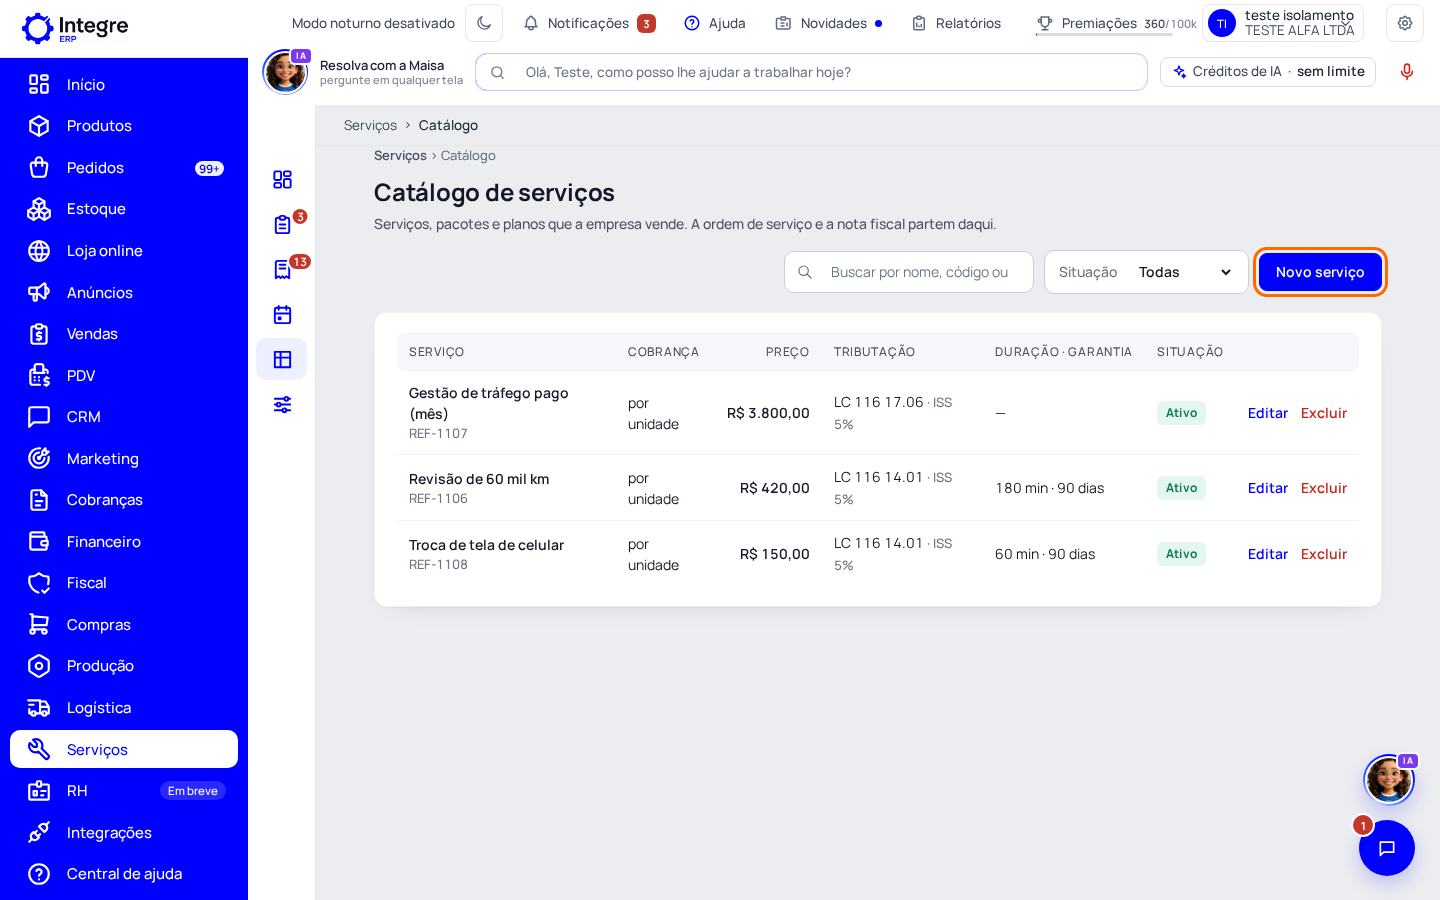Open the dashboard grid icon in the services sub-navigation

282,180
